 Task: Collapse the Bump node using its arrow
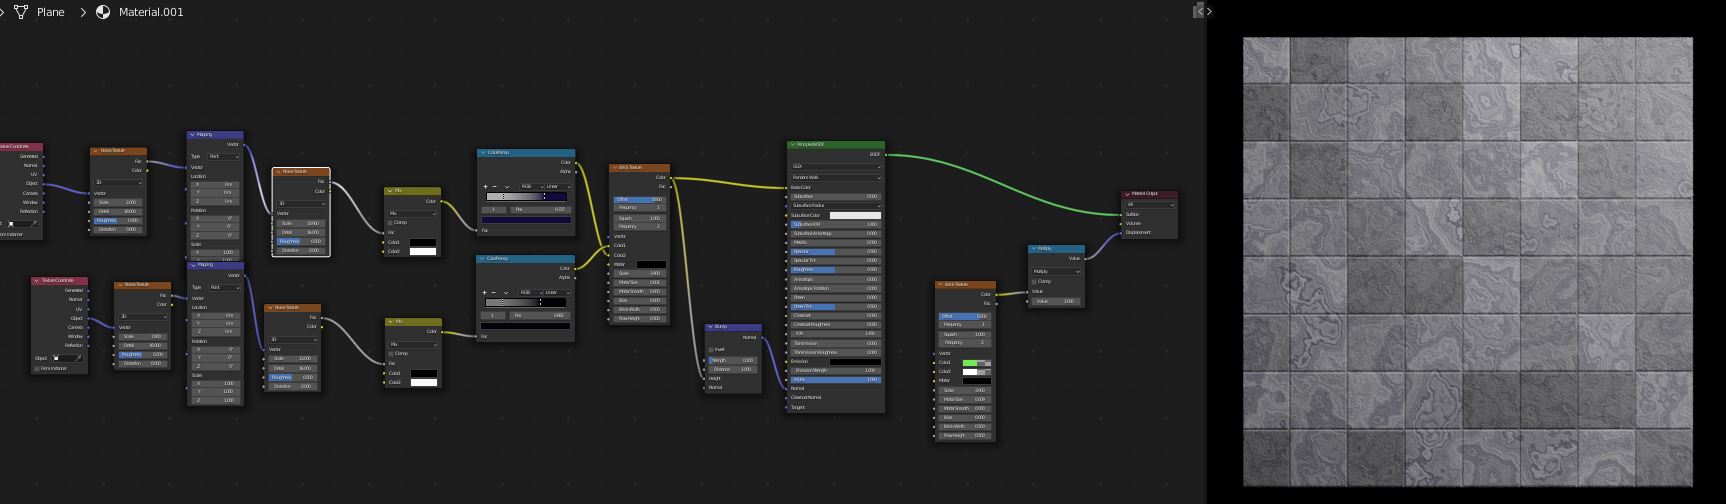tap(710, 327)
